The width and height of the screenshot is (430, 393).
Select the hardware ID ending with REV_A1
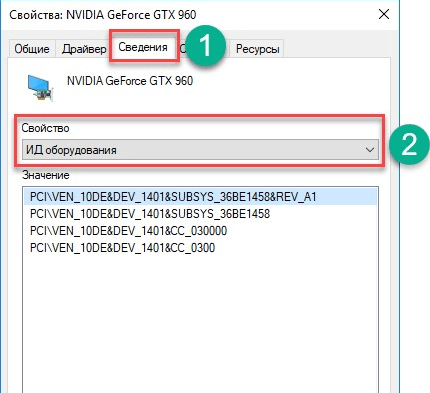[x=200, y=197]
